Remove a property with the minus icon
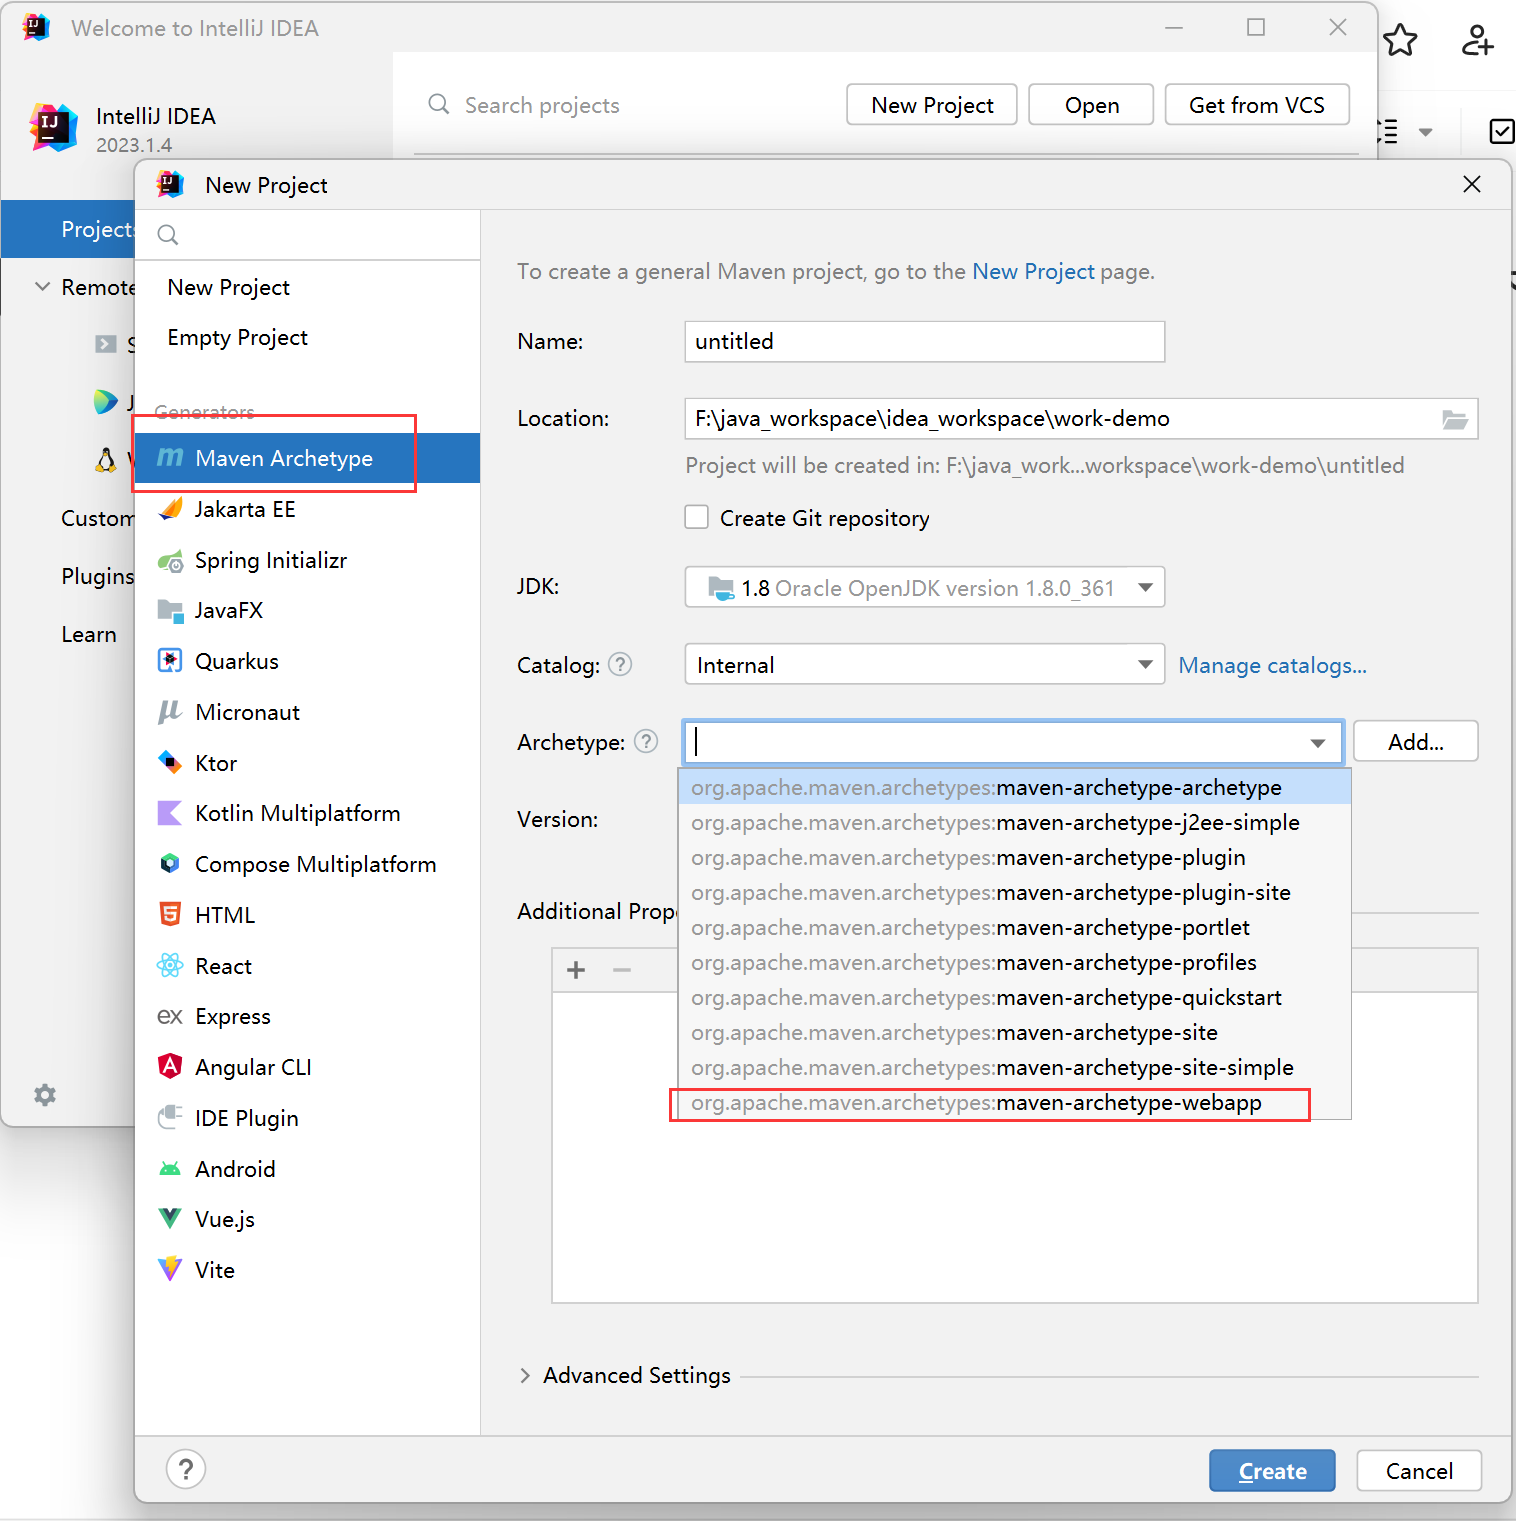 point(622,970)
